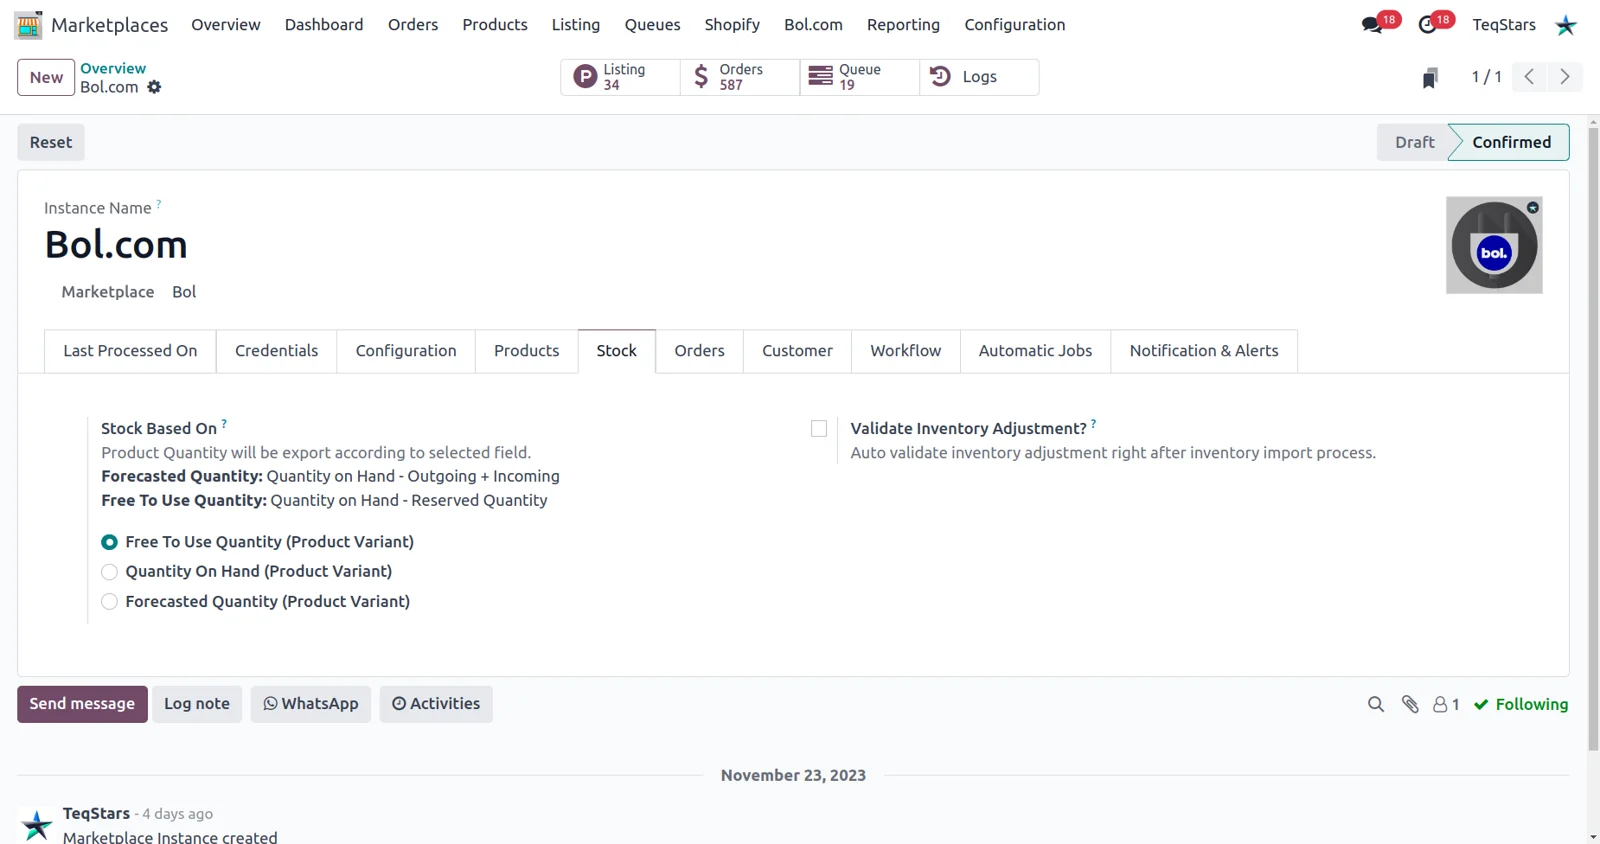The width and height of the screenshot is (1600, 844).
Task: Go to previous record arrow
Action: tap(1529, 77)
